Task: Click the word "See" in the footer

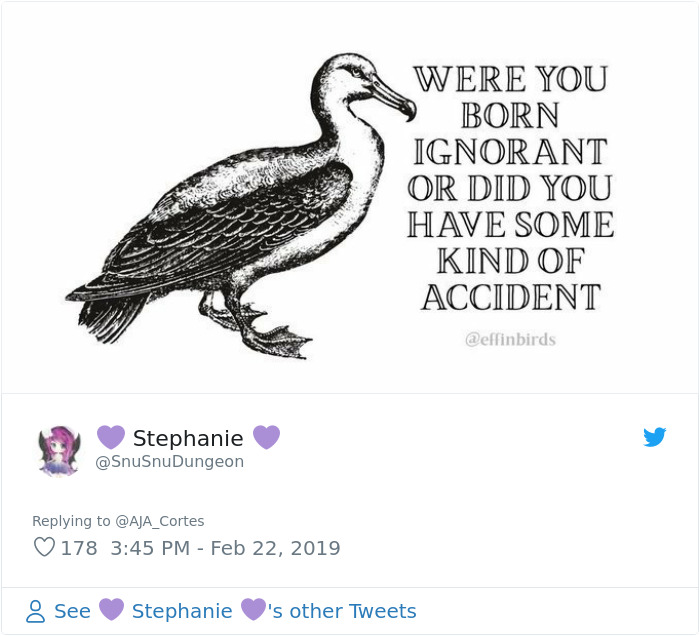Action: coord(72,611)
